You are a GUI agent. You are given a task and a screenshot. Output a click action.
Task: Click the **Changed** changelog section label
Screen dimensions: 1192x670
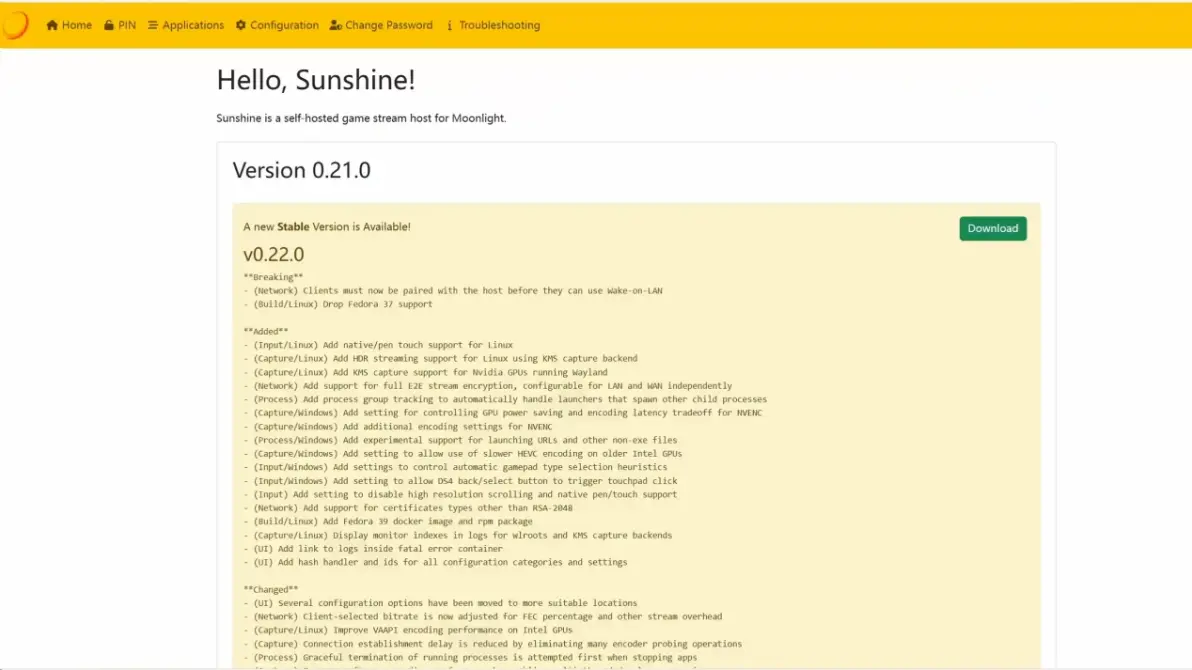(x=271, y=589)
